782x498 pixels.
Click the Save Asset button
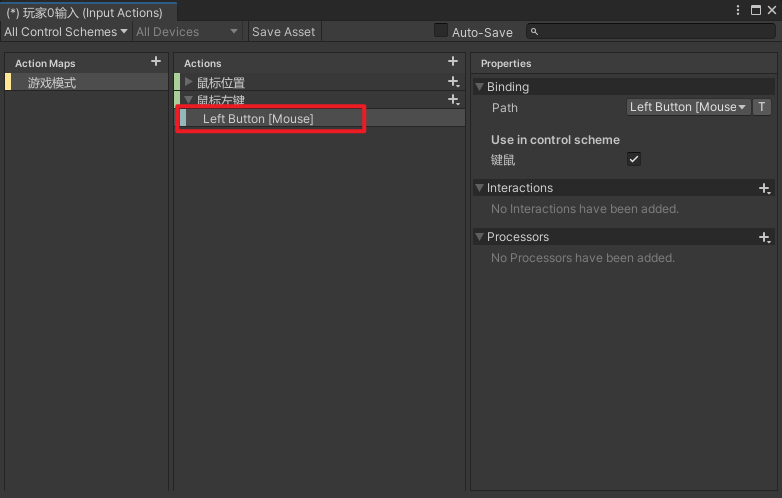(283, 32)
